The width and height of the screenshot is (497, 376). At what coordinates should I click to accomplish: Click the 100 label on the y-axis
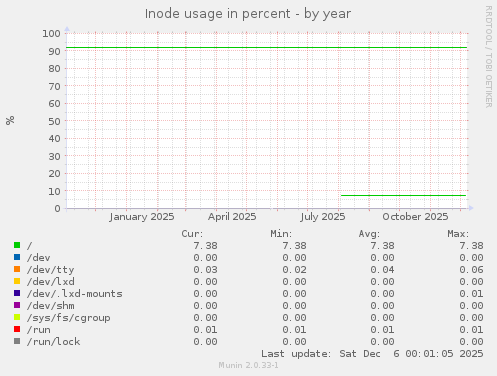point(51,33)
